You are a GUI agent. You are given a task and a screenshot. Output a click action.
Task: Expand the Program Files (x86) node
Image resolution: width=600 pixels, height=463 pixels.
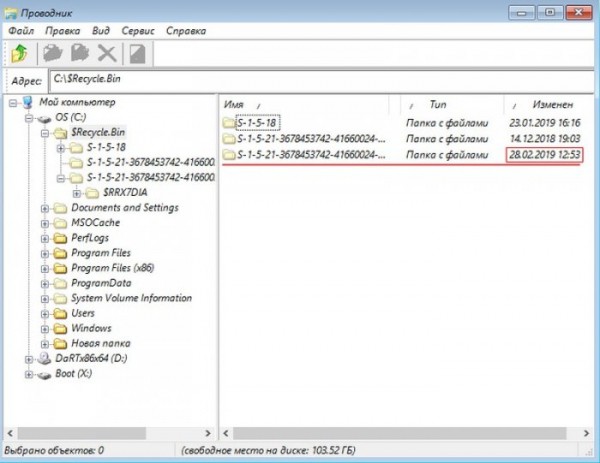coord(45,269)
